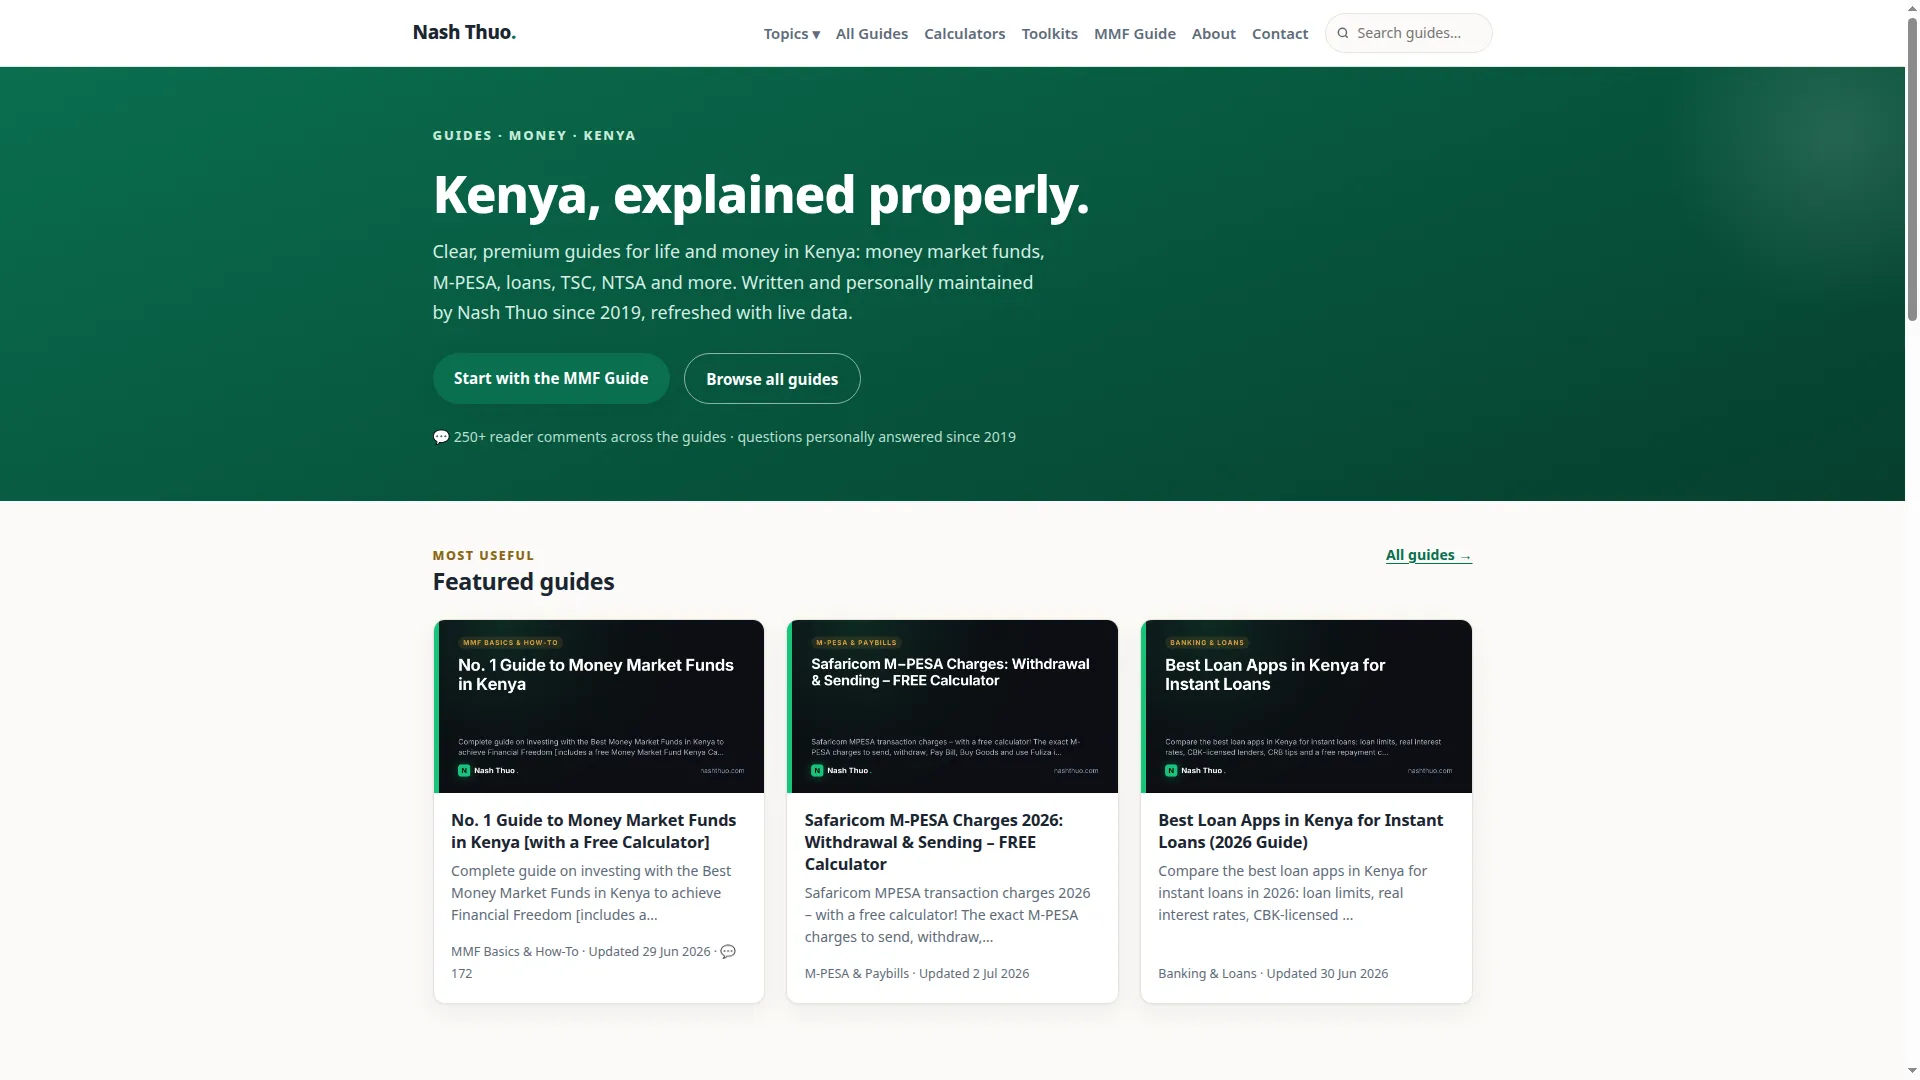Click the 'GUIDES · MONEY · KENYA' eyebrow text

point(534,135)
